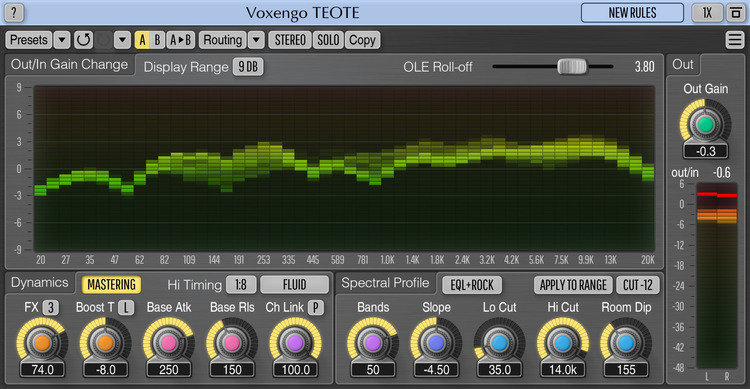Screen dimensions: 750x389
Task: Click the Room Dip value field 155
Action: pyautogui.click(x=626, y=369)
